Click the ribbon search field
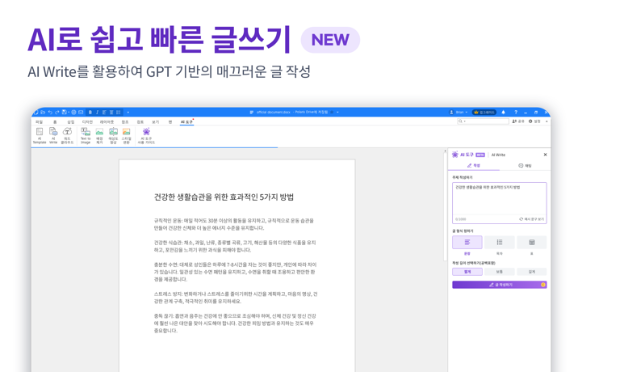The width and height of the screenshot is (618, 379). click(x=483, y=121)
